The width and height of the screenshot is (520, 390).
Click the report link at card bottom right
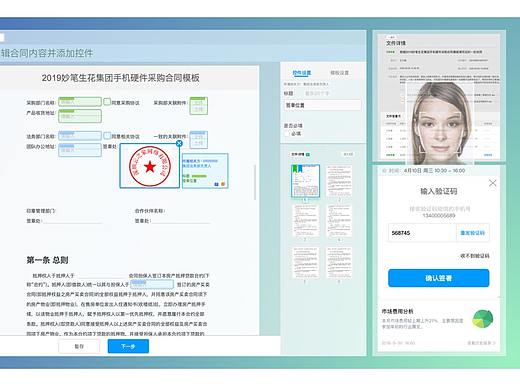pyautogui.click(x=481, y=343)
